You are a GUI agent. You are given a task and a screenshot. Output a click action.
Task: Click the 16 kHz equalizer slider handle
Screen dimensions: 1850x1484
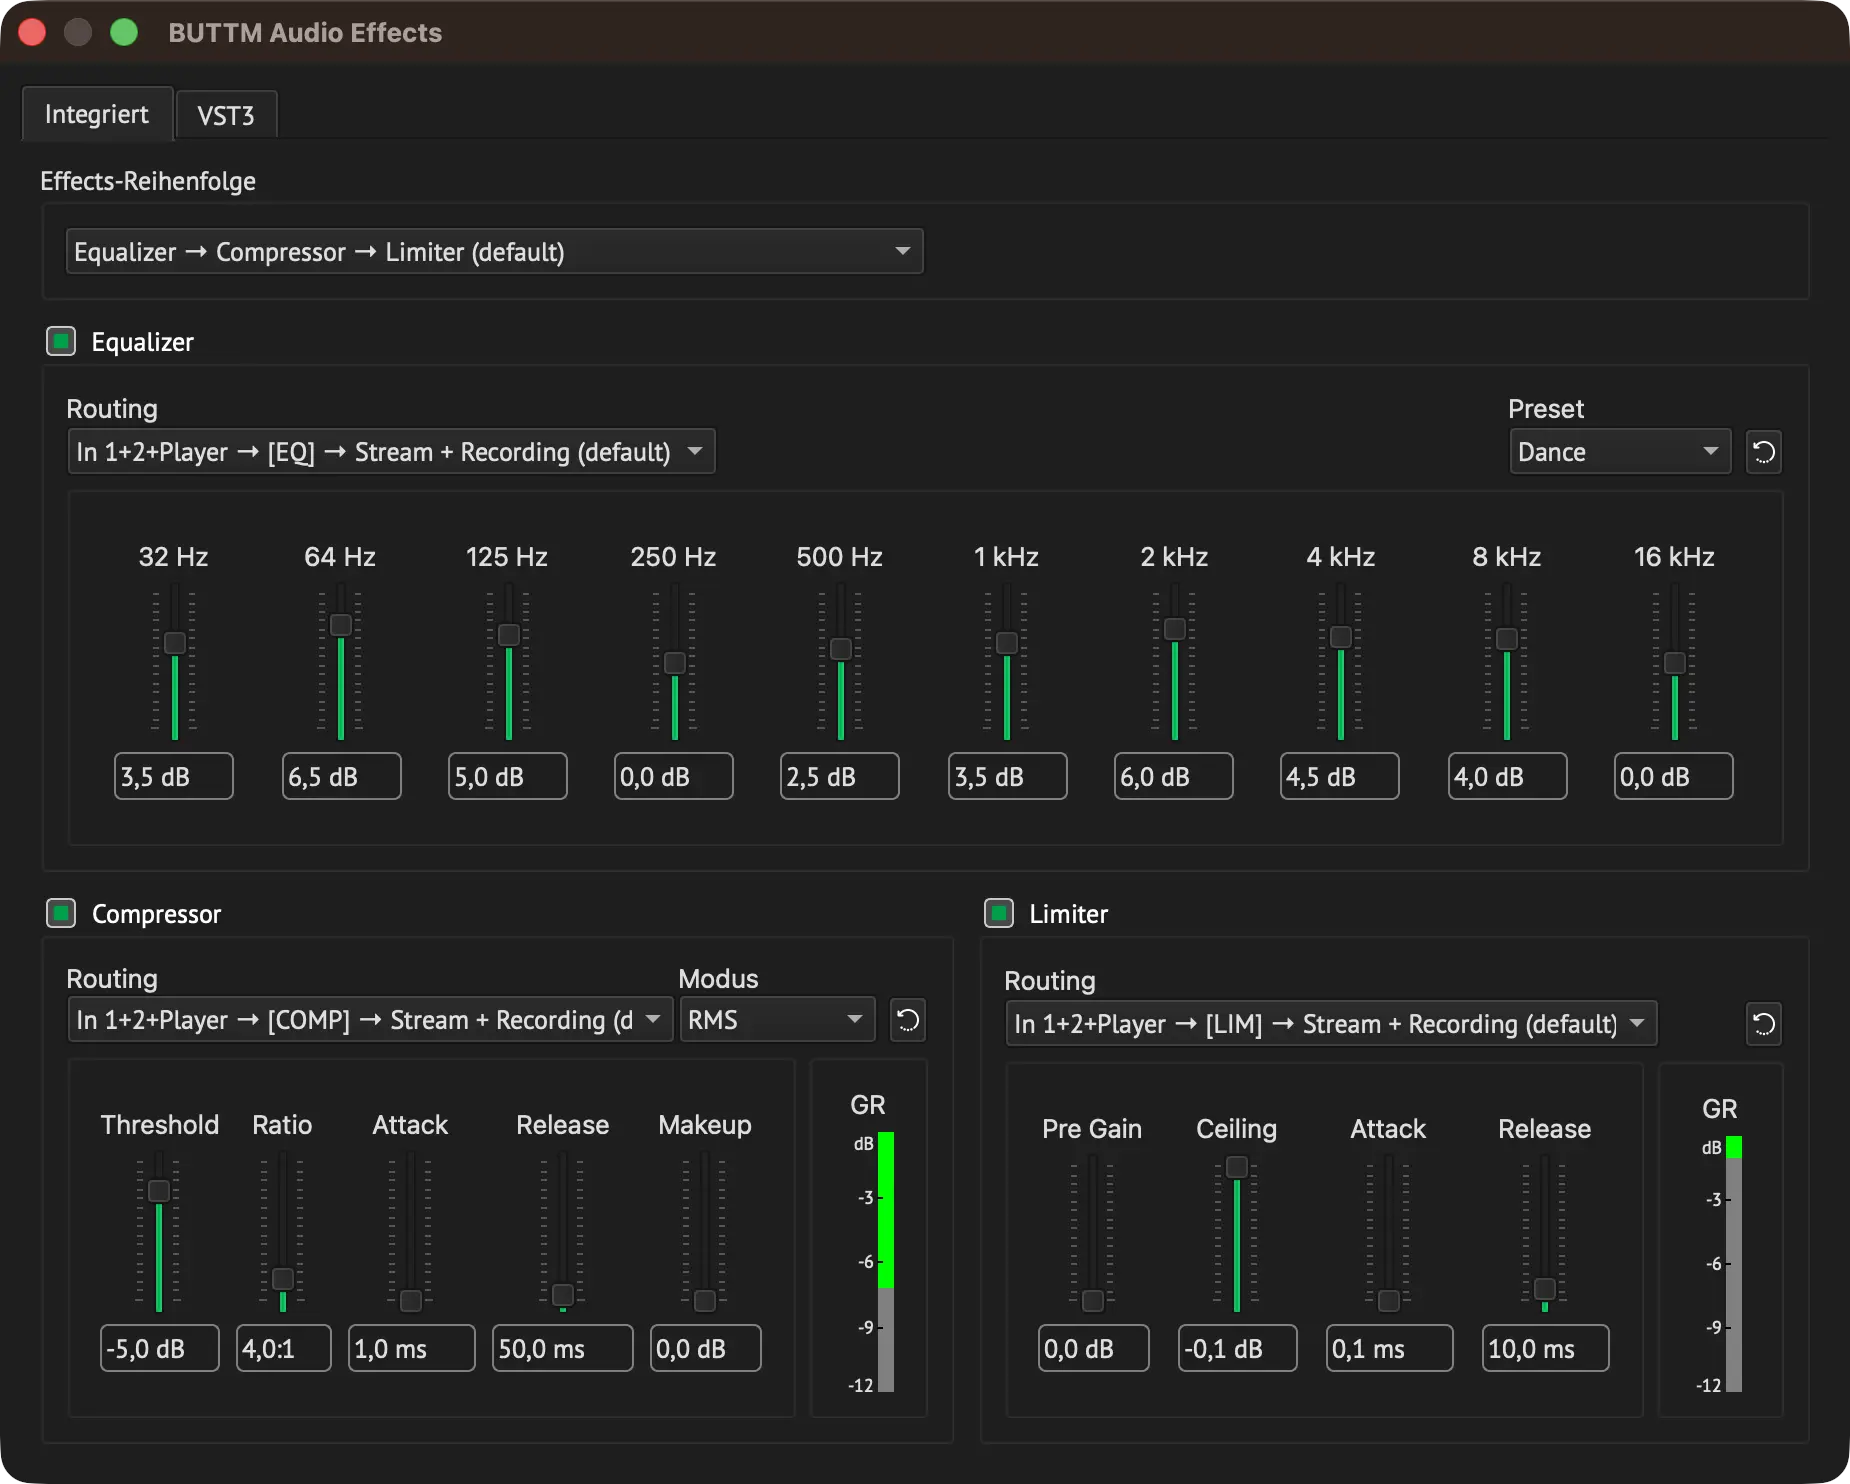tap(1675, 663)
